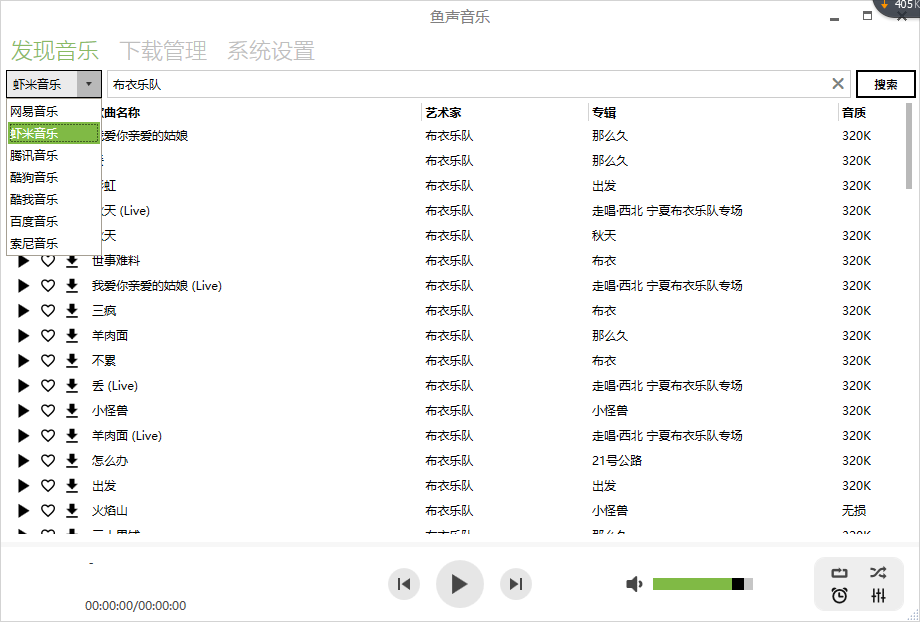Download 羊肉面 from album 那么久
The height and width of the screenshot is (622, 920).
(72, 336)
